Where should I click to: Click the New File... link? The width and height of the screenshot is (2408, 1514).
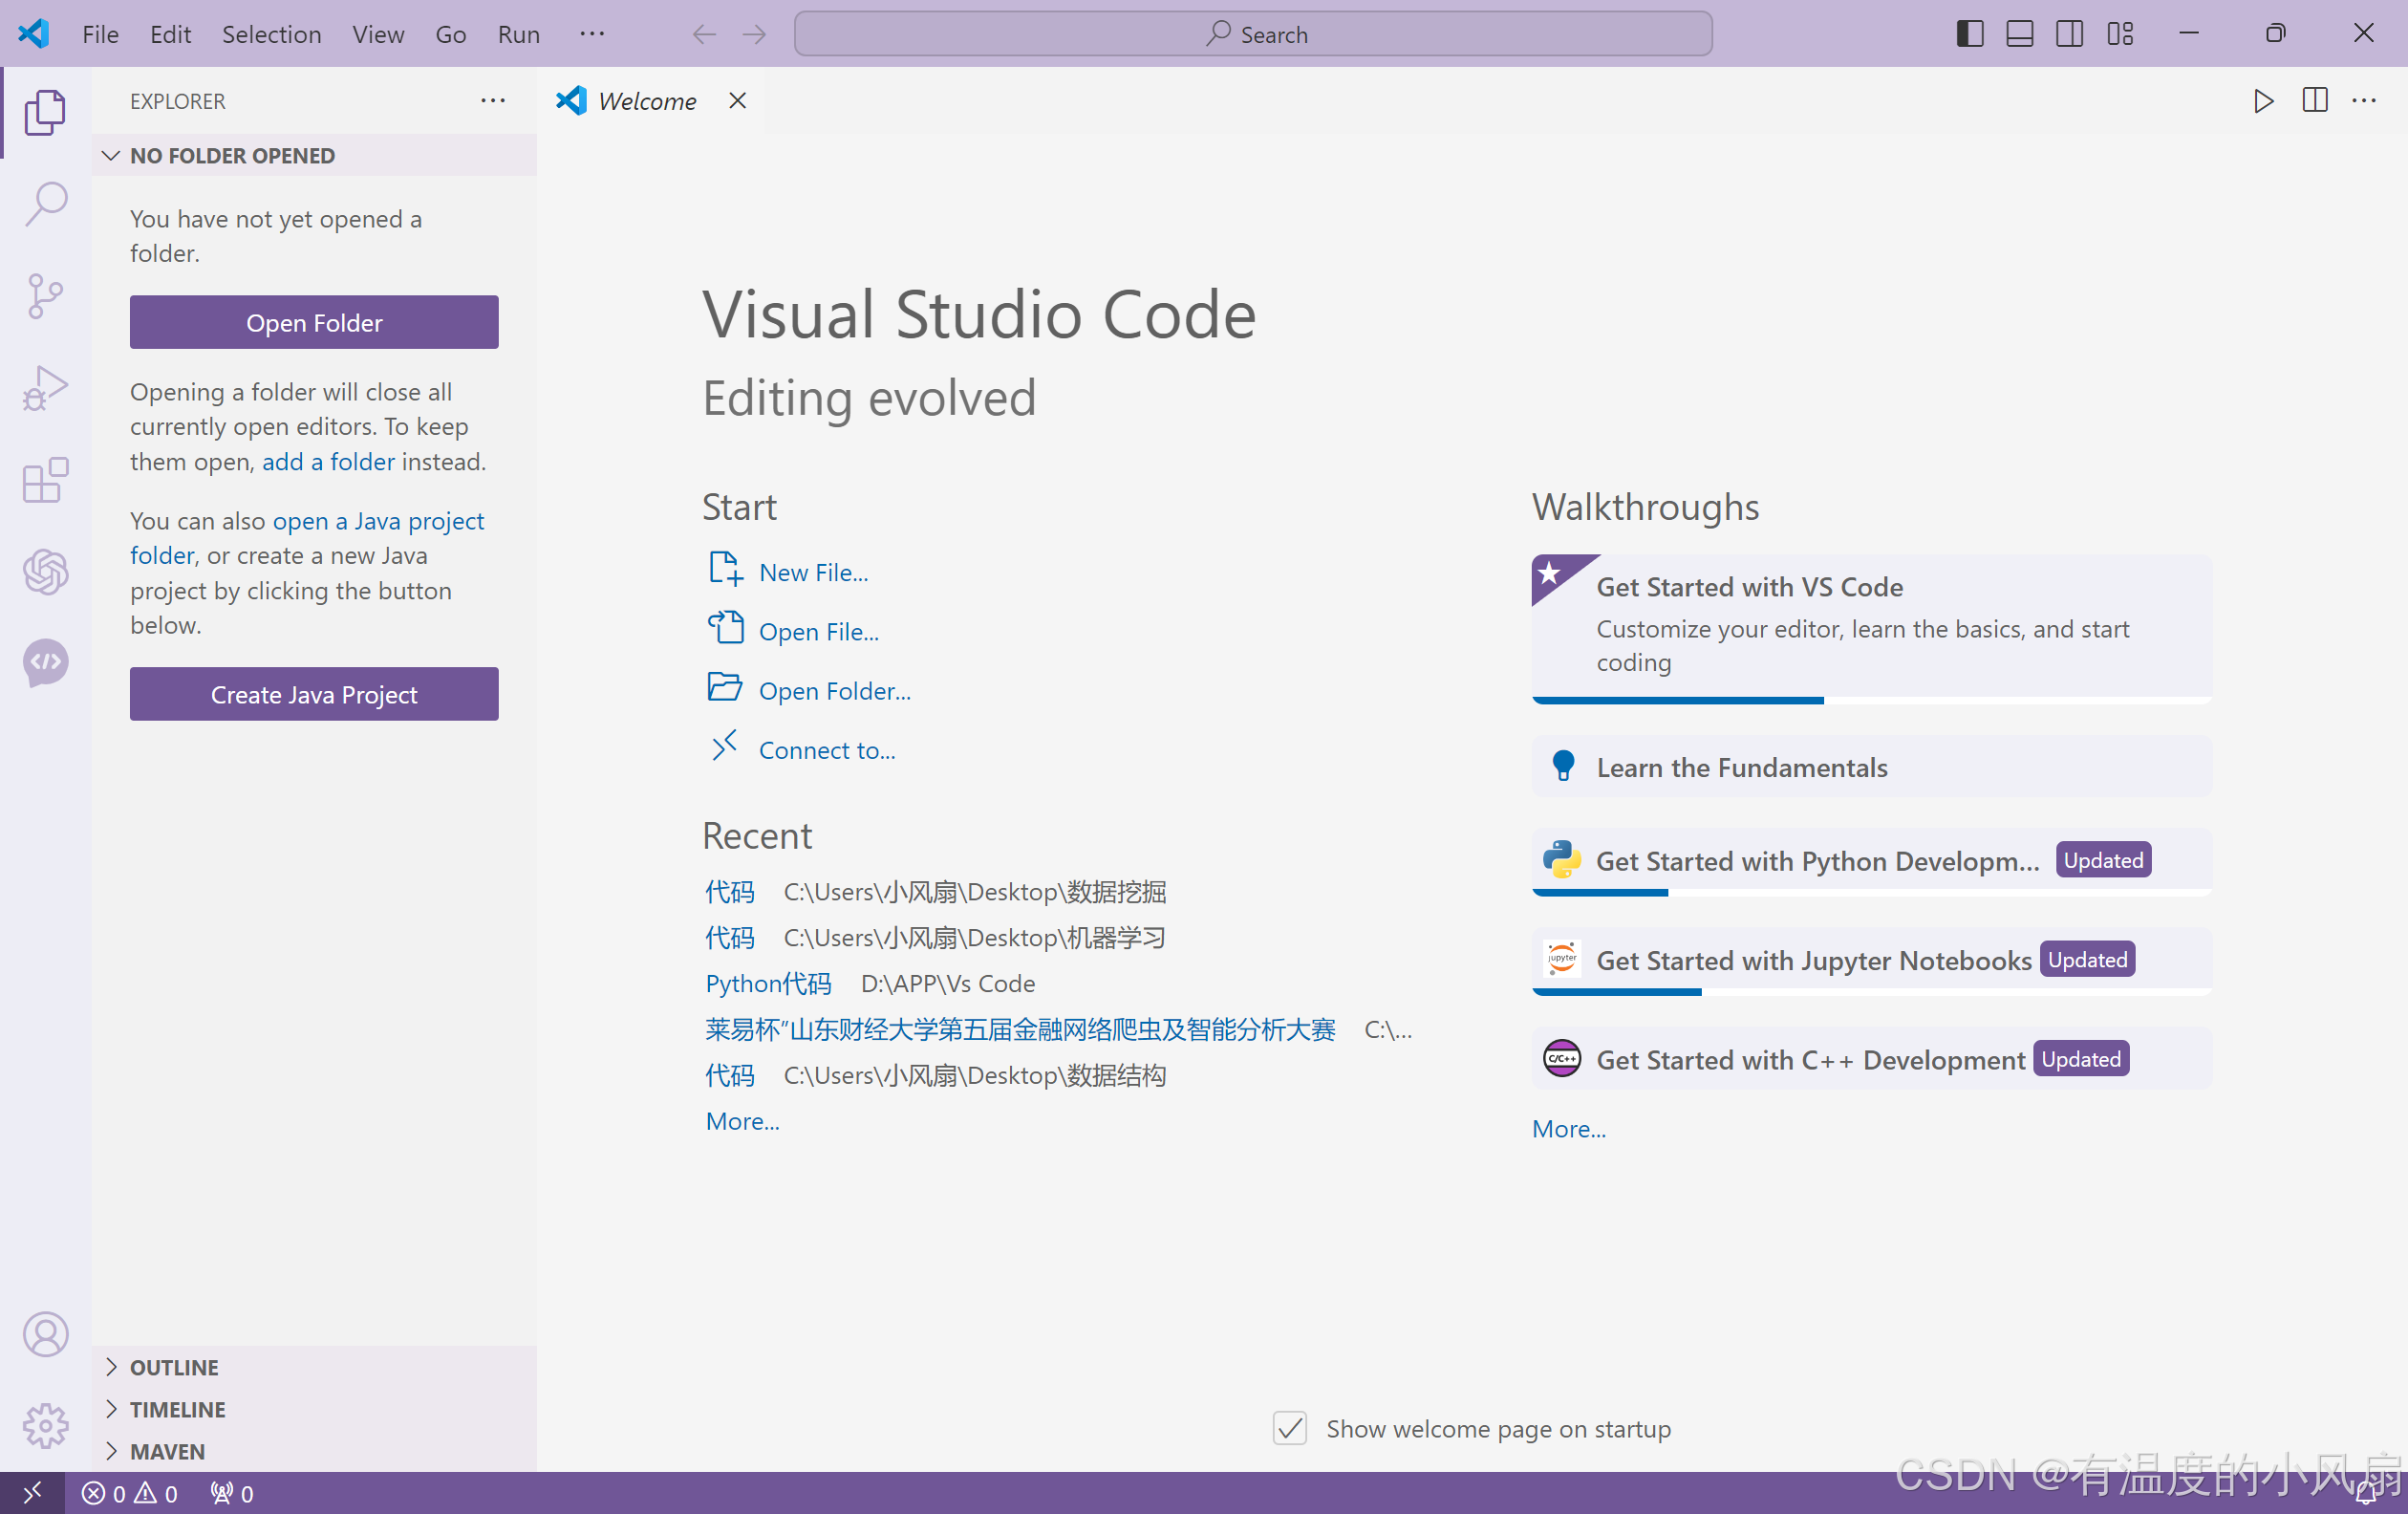coord(812,572)
